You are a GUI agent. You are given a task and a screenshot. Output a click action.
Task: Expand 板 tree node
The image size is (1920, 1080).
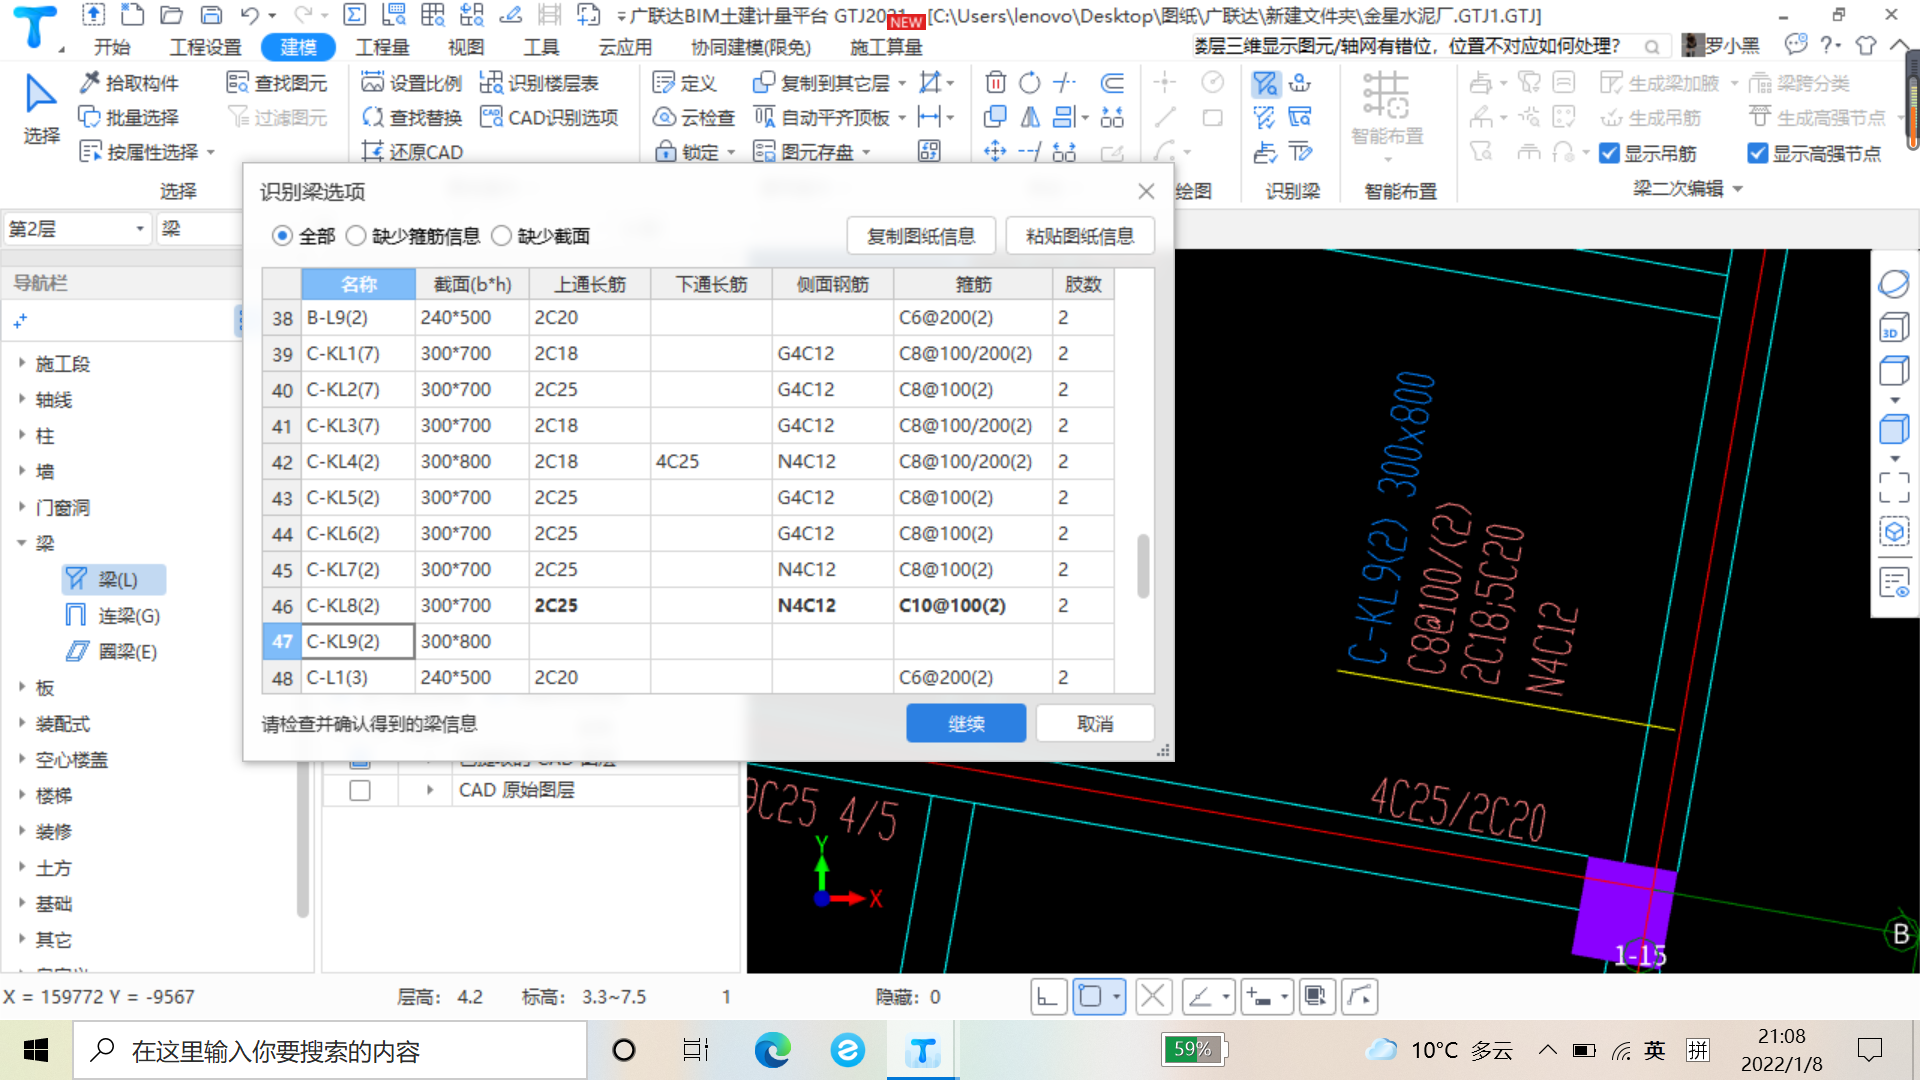tap(21, 687)
